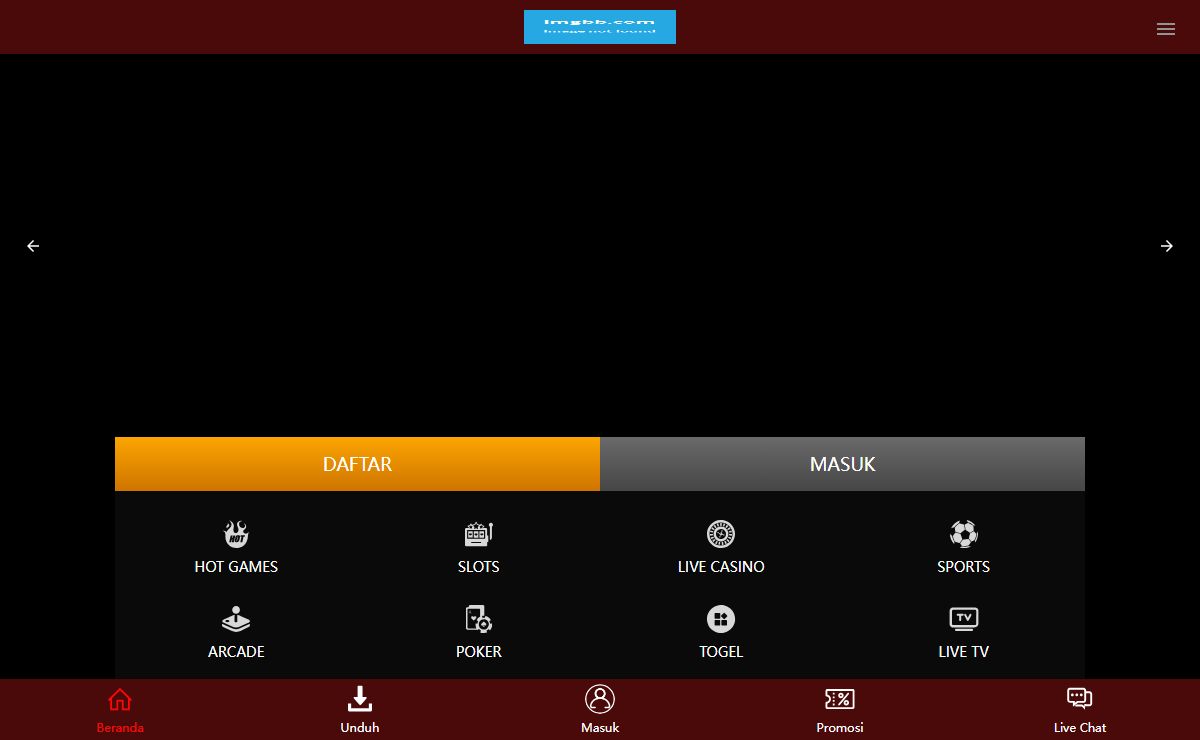
Task: Open the Hot Games flame icon
Action: point(236,534)
